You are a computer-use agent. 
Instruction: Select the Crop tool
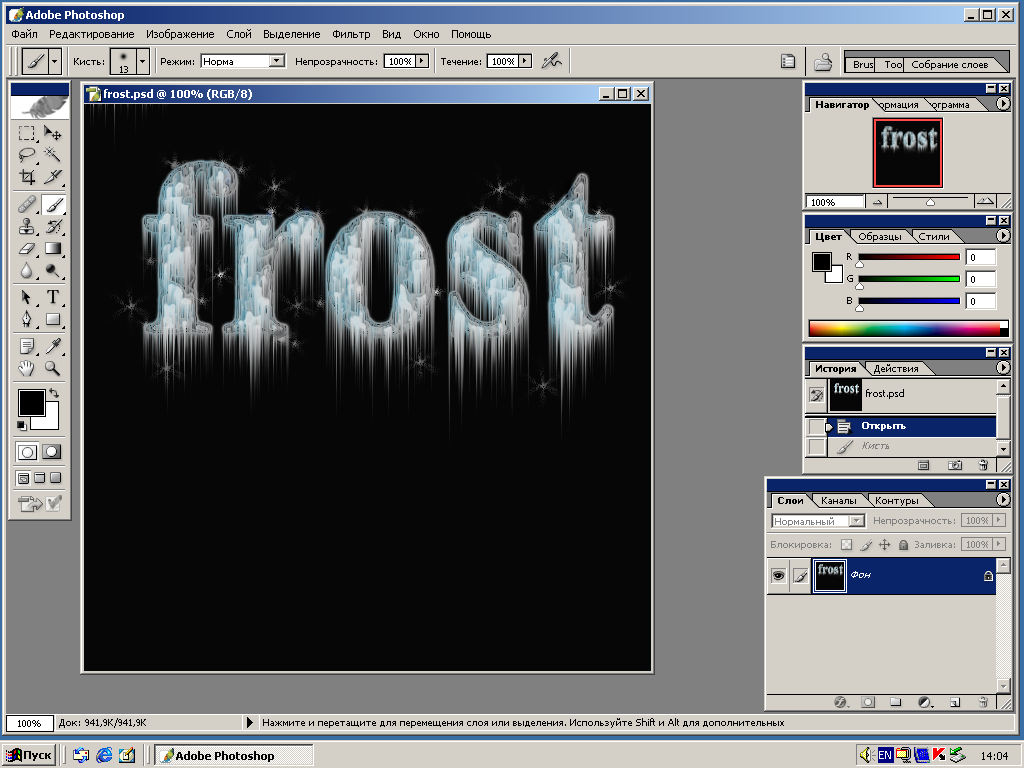(x=26, y=176)
